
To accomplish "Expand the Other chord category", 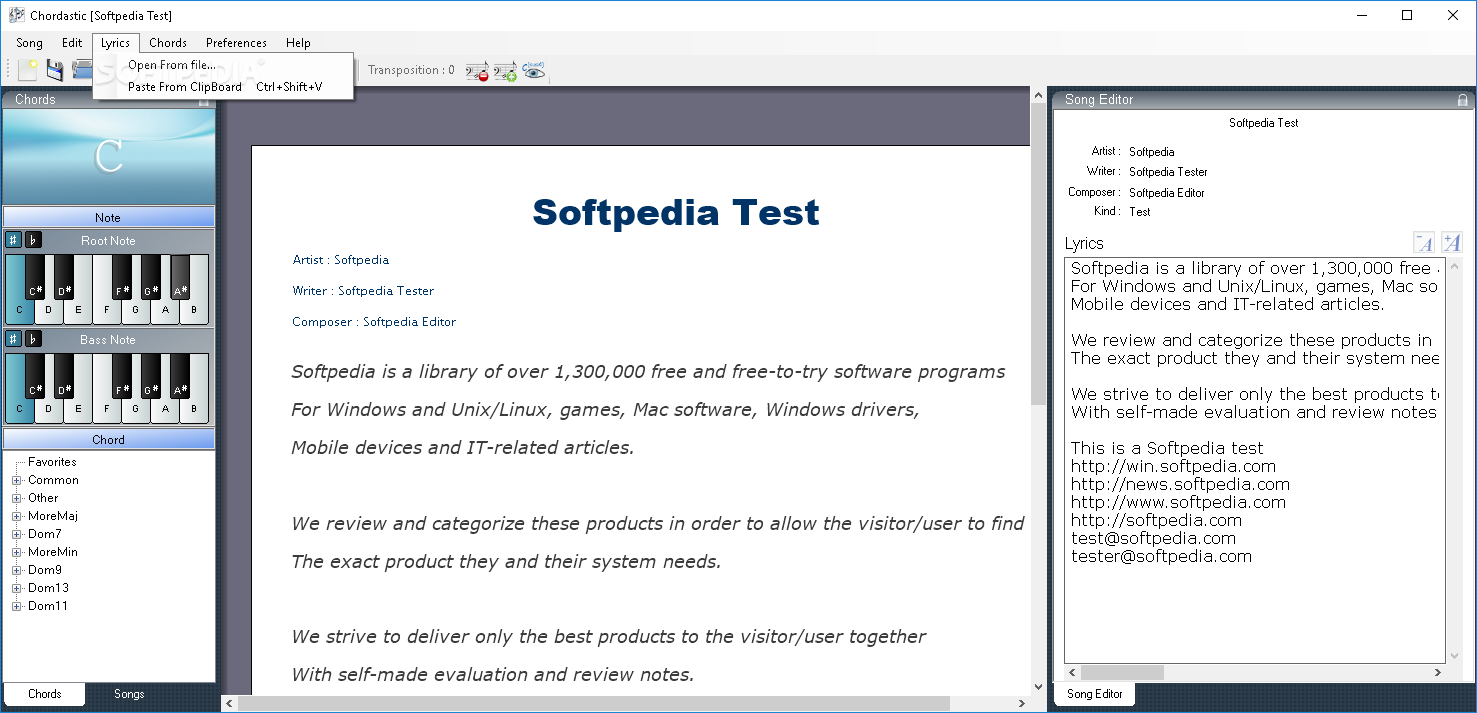I will click(16, 498).
